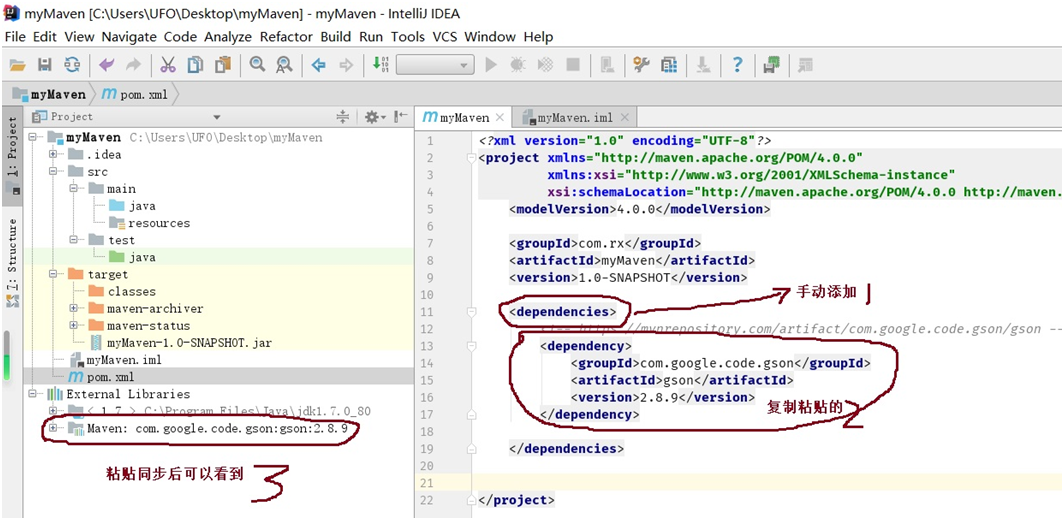Close the myMaven.iml editor tab
Screen dimensions: 1064x520
tap(624, 117)
